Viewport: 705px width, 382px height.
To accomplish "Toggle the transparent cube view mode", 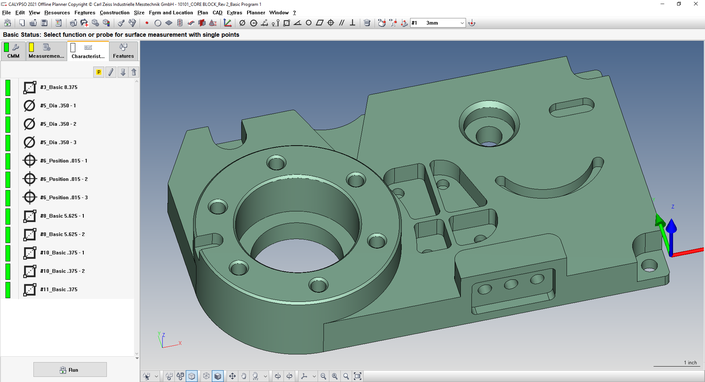I will point(192,376).
